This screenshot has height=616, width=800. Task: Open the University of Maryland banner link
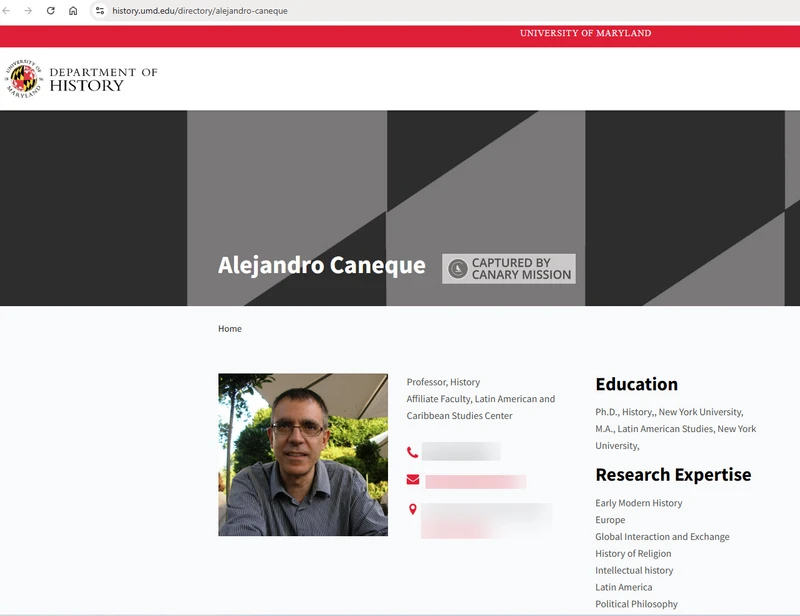tap(585, 33)
